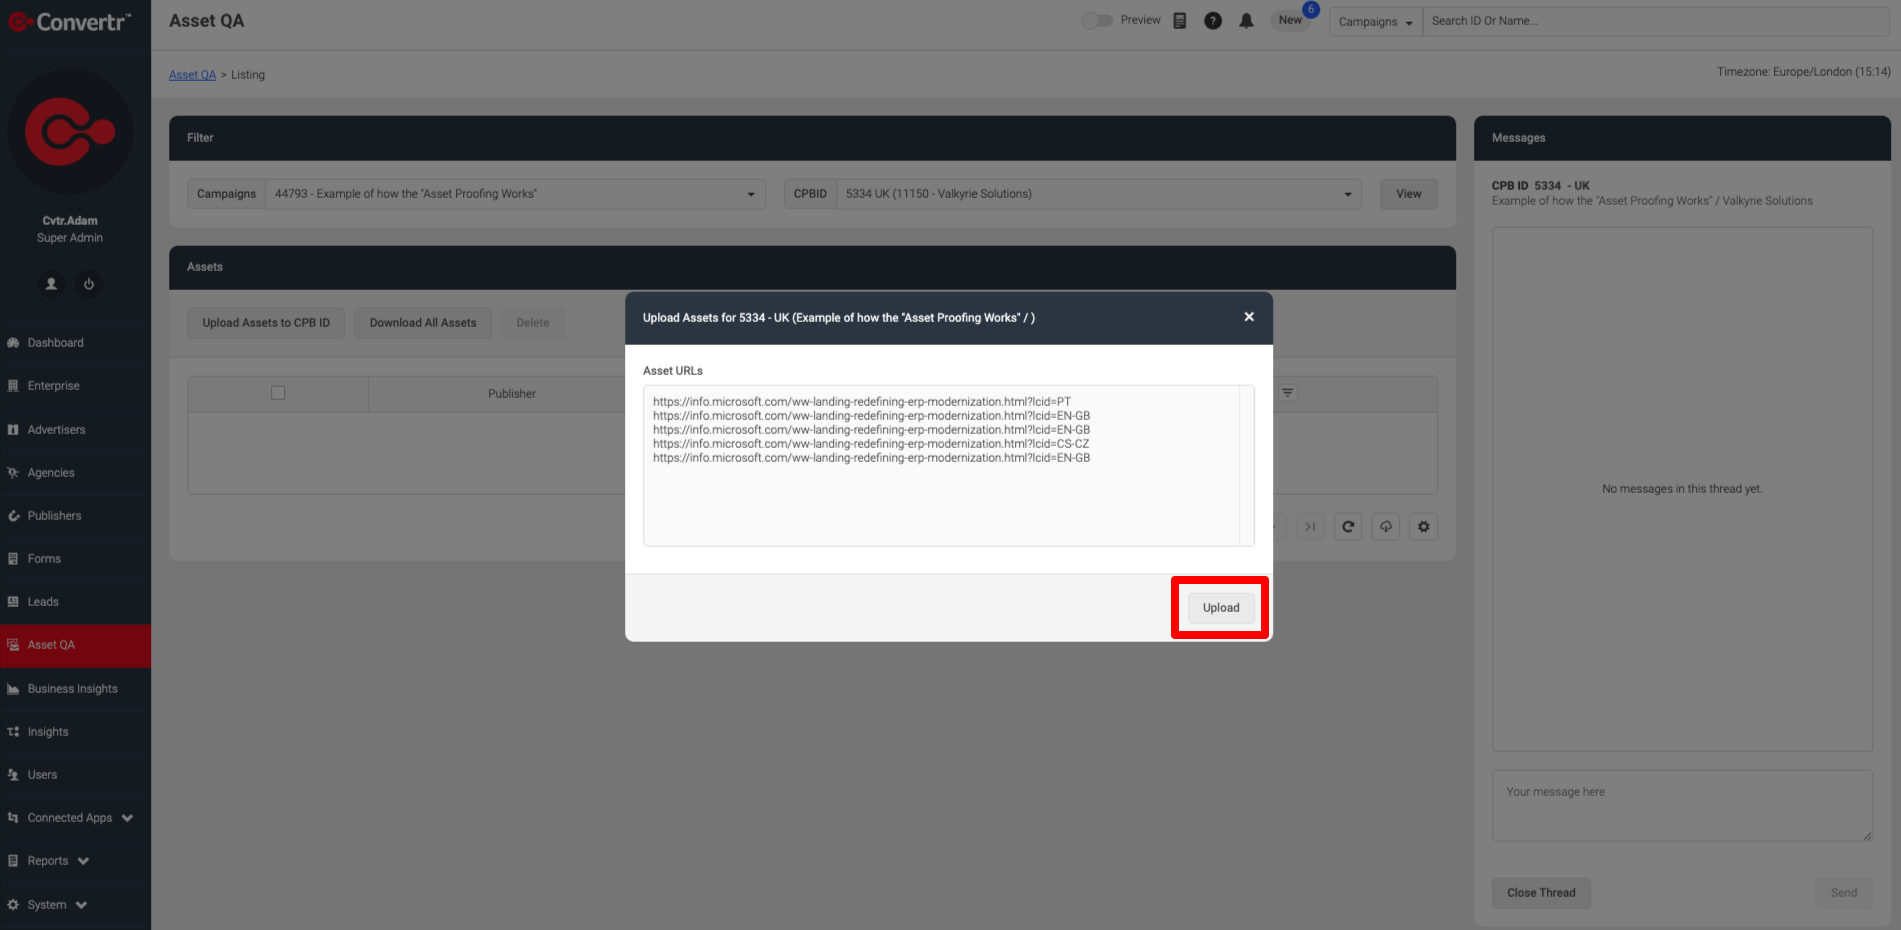
Task: Open Users in the sidebar
Action: click(75, 775)
